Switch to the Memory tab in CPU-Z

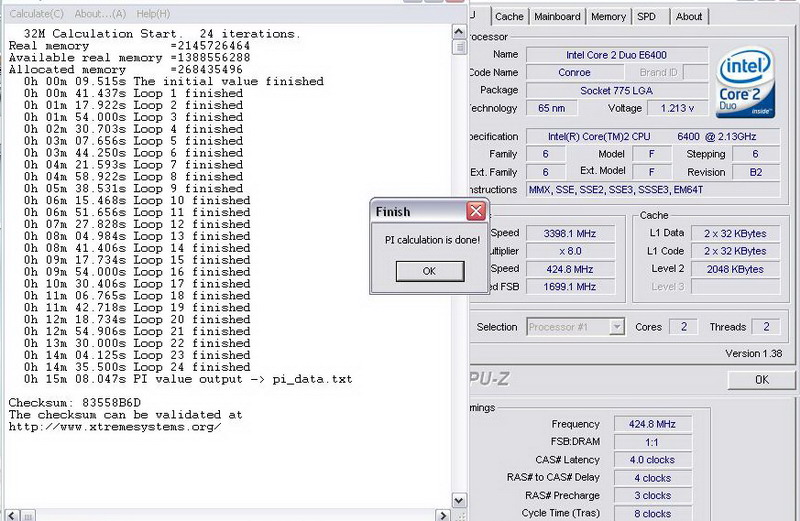608,16
